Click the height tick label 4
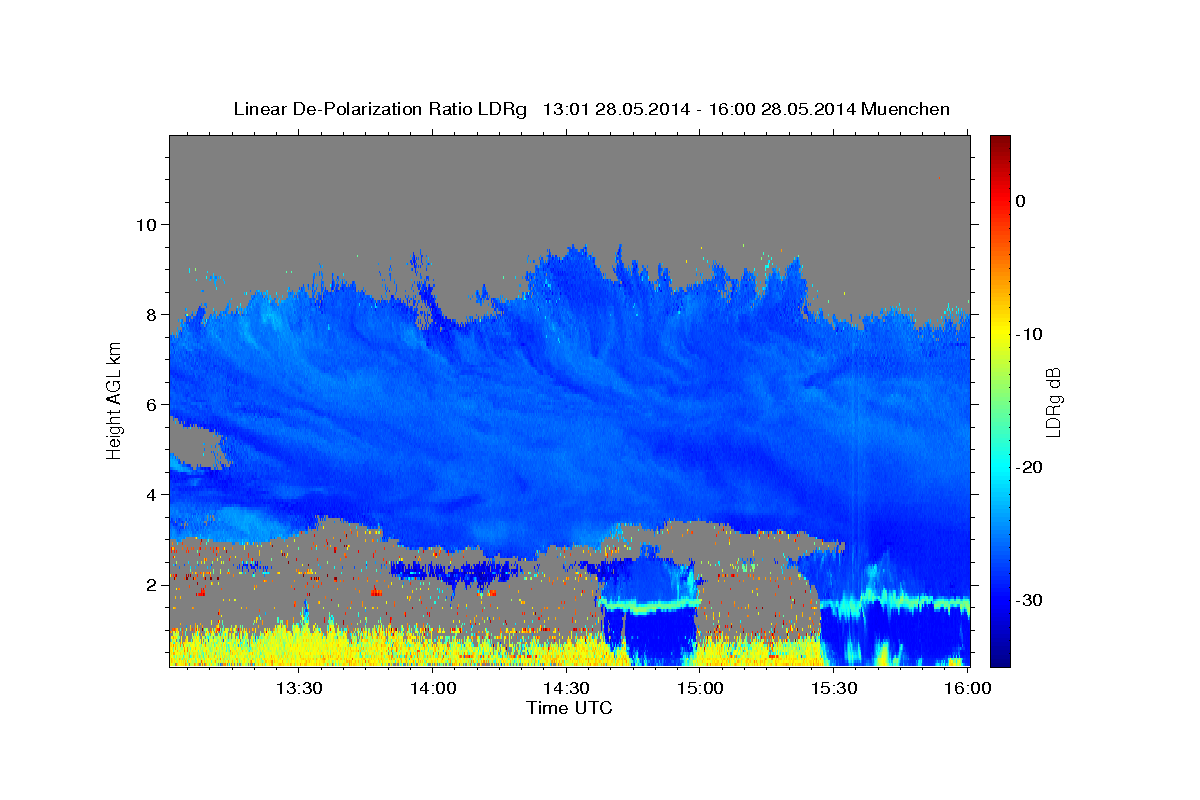 click(151, 494)
